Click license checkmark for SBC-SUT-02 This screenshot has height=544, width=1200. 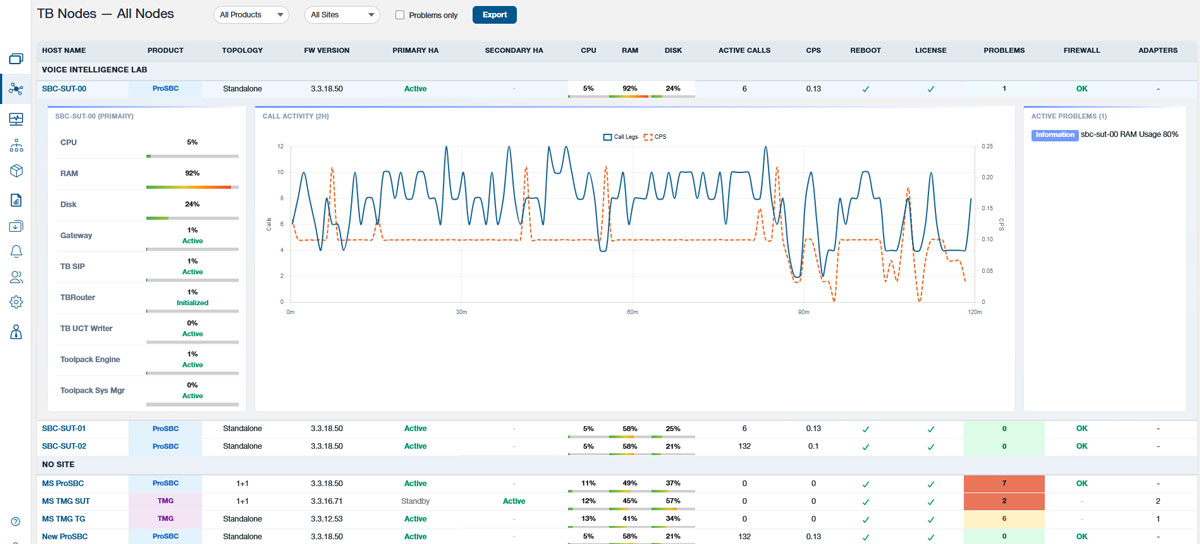[x=930, y=446]
